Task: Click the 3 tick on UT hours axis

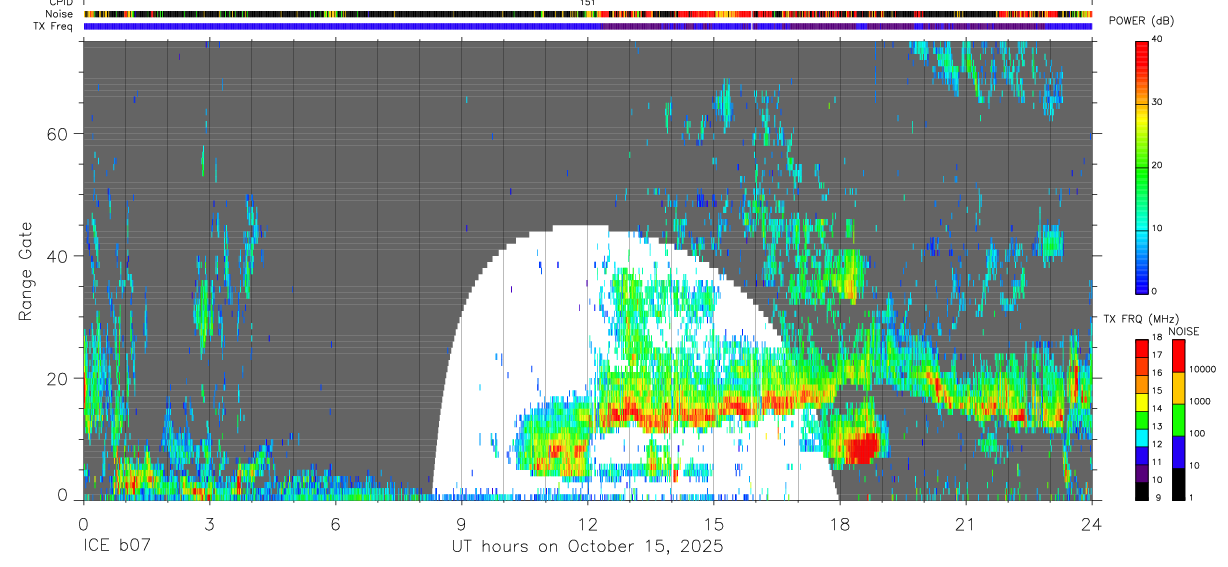Action: (x=209, y=523)
